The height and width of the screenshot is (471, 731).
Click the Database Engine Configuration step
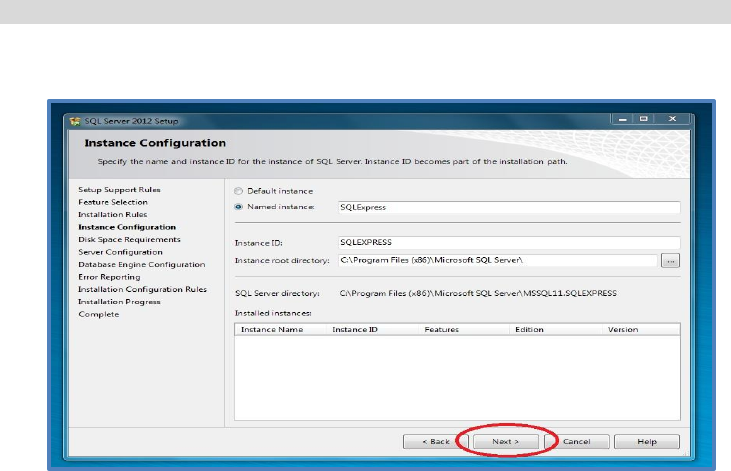(142, 264)
